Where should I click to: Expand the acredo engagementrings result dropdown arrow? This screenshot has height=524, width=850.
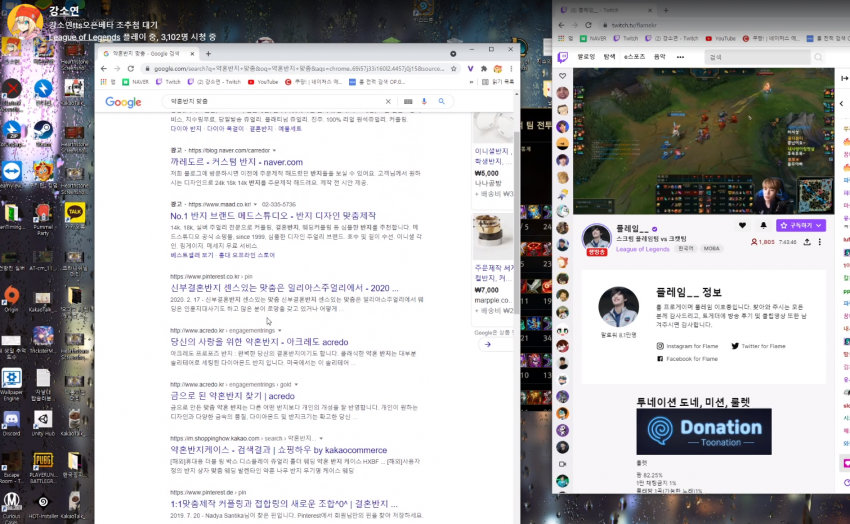click(x=280, y=331)
